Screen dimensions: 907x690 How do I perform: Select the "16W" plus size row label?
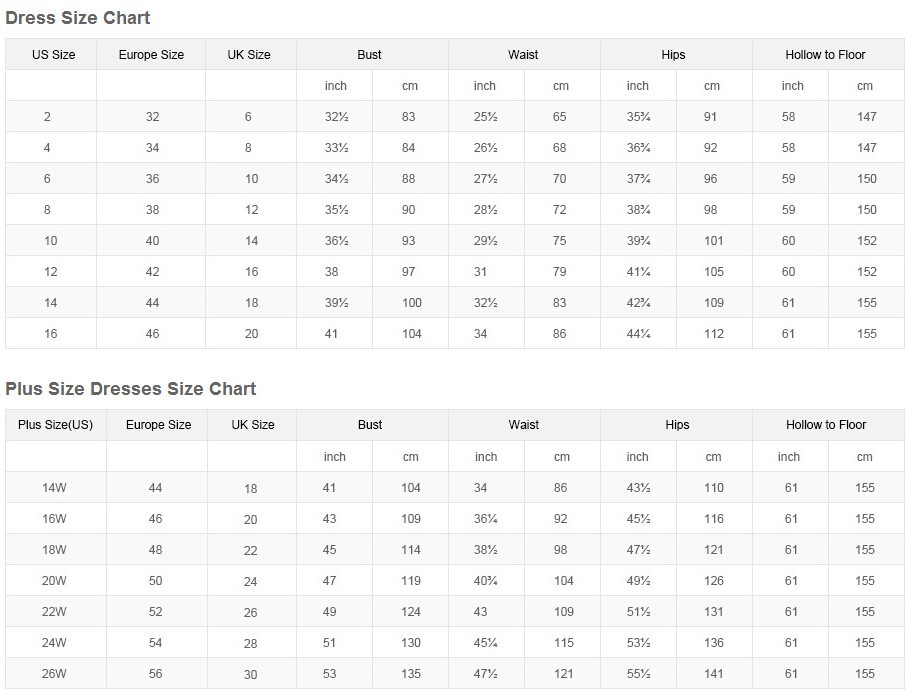[54, 519]
